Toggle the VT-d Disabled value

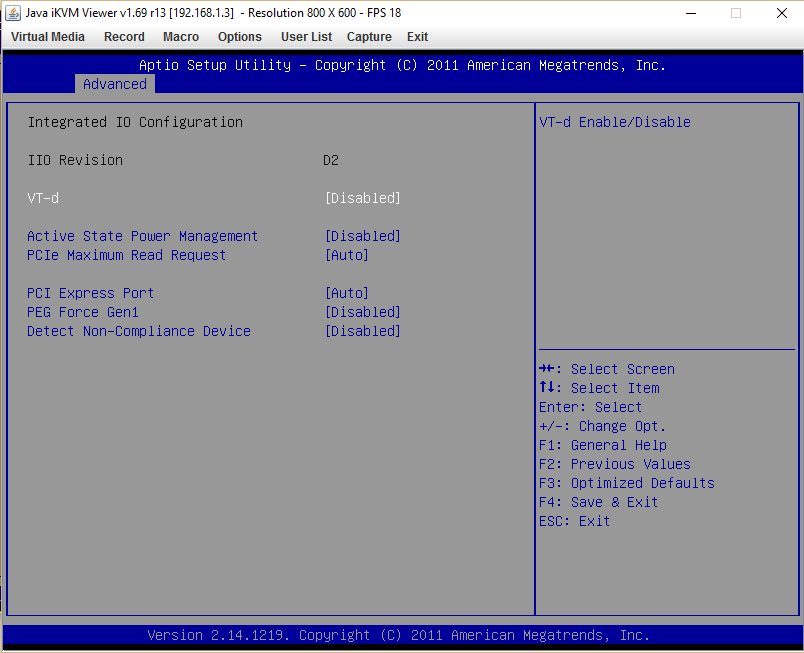pyautogui.click(x=363, y=198)
